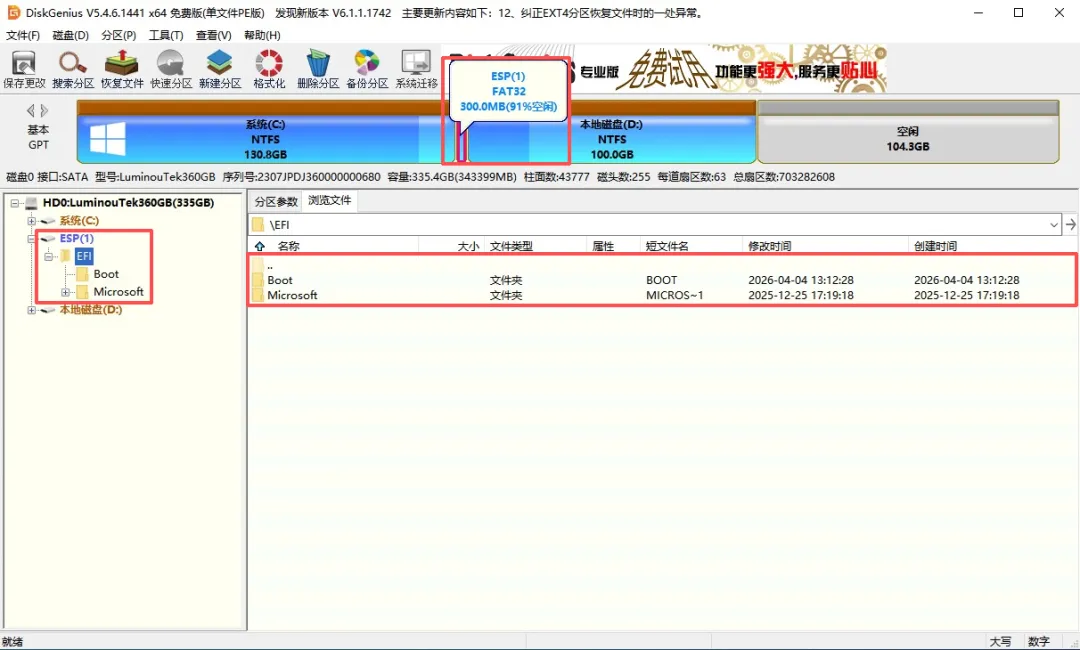The width and height of the screenshot is (1080, 650).
Task: Click the Boot folder icon in file list
Action: [x=258, y=280]
